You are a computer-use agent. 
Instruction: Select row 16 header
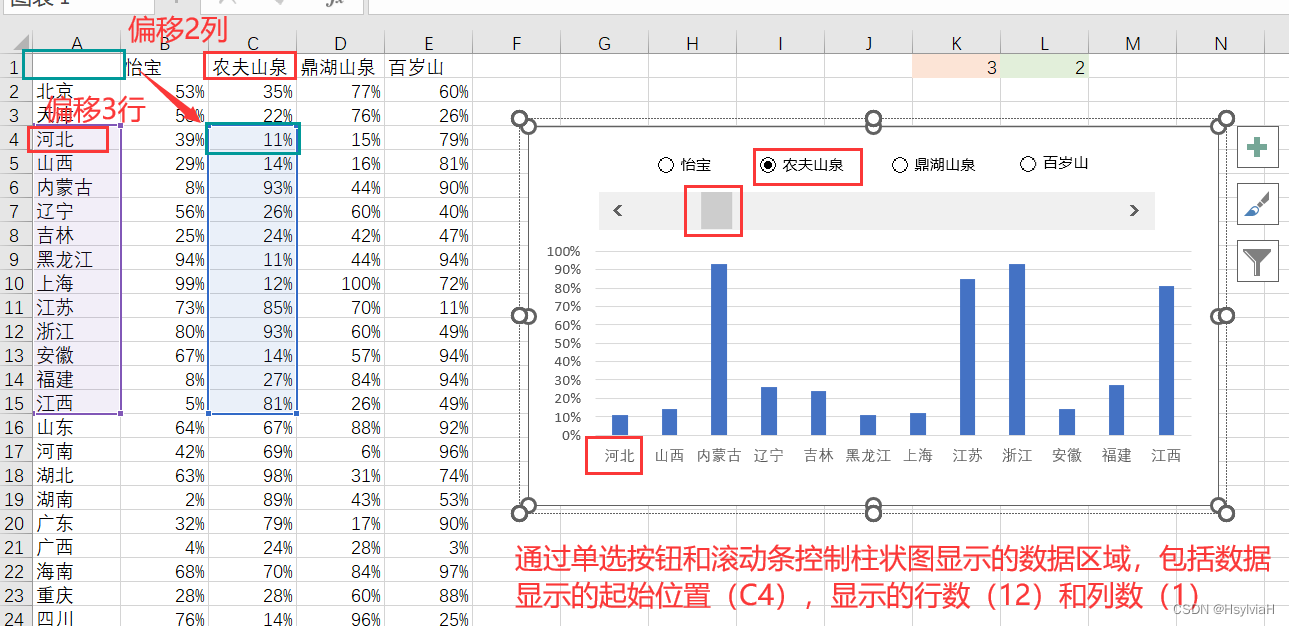[15, 427]
